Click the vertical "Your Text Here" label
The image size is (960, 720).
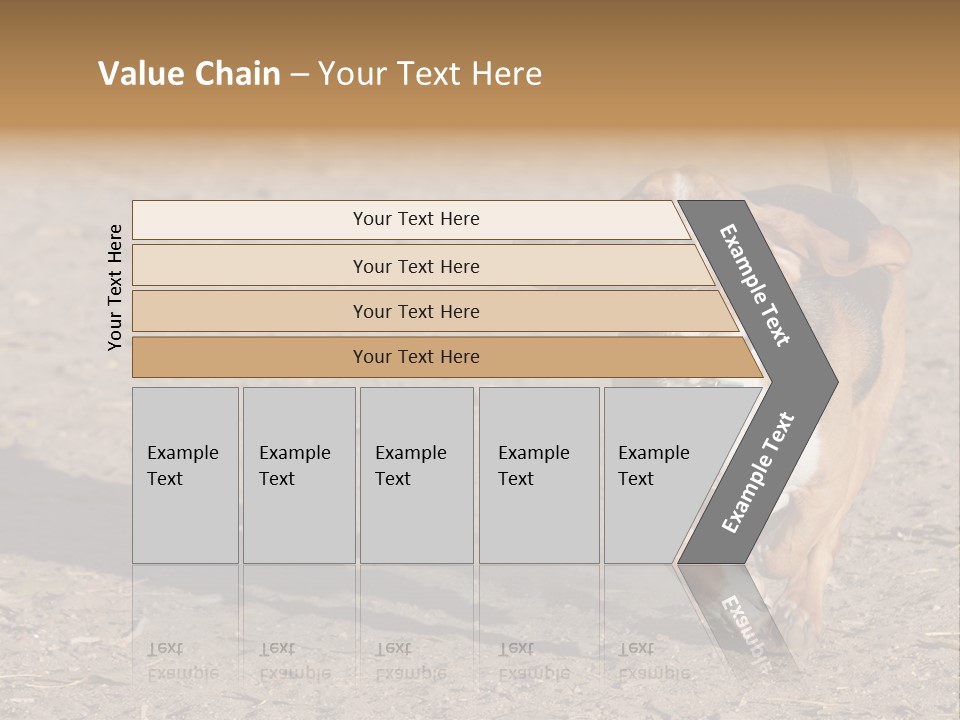click(x=115, y=286)
